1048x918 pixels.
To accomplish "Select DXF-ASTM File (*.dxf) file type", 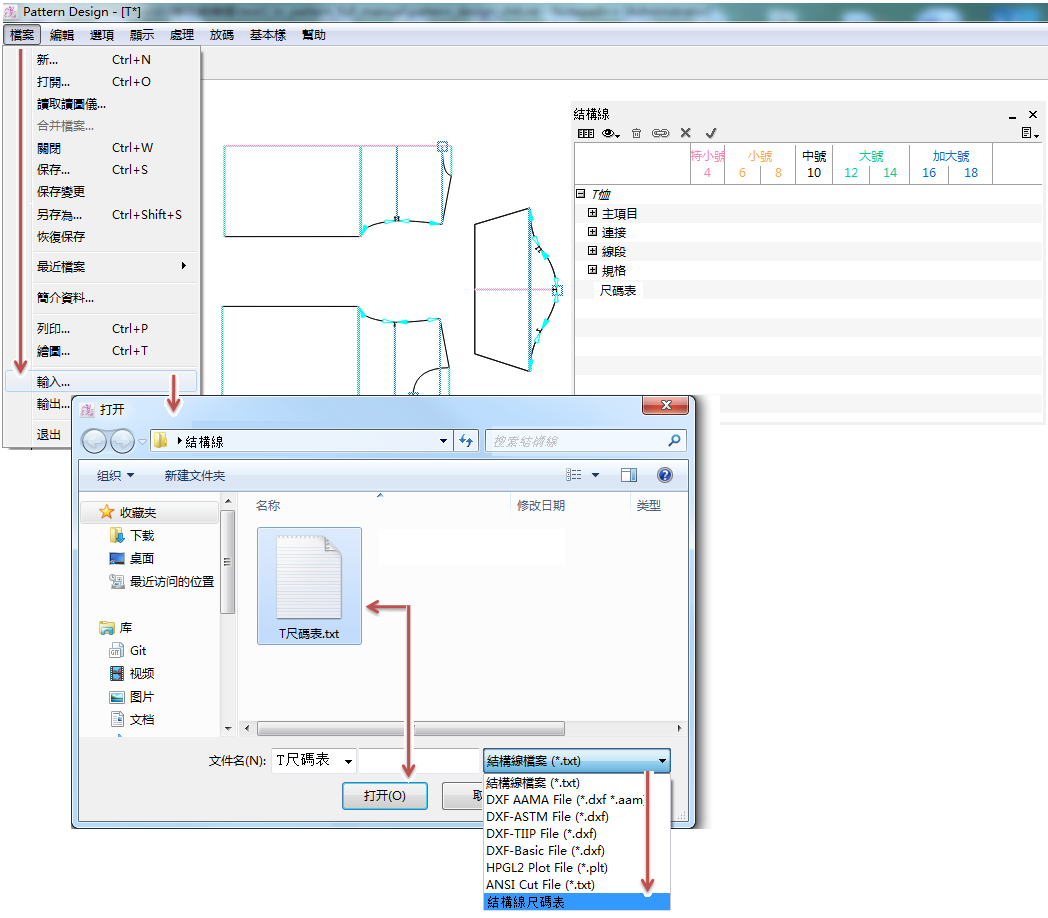I will (576, 816).
